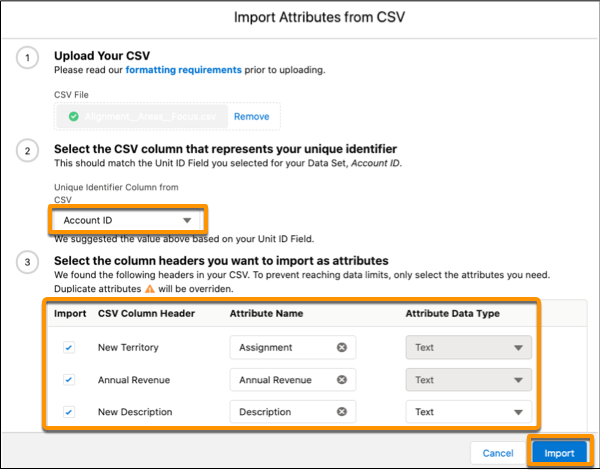Open the formatting requirements link

pyautogui.click(x=183, y=70)
